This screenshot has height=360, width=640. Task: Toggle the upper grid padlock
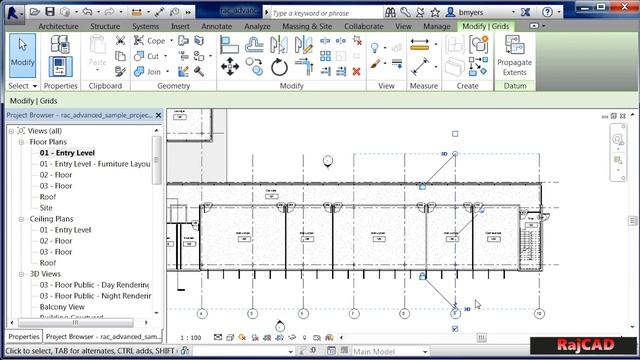pos(422,187)
